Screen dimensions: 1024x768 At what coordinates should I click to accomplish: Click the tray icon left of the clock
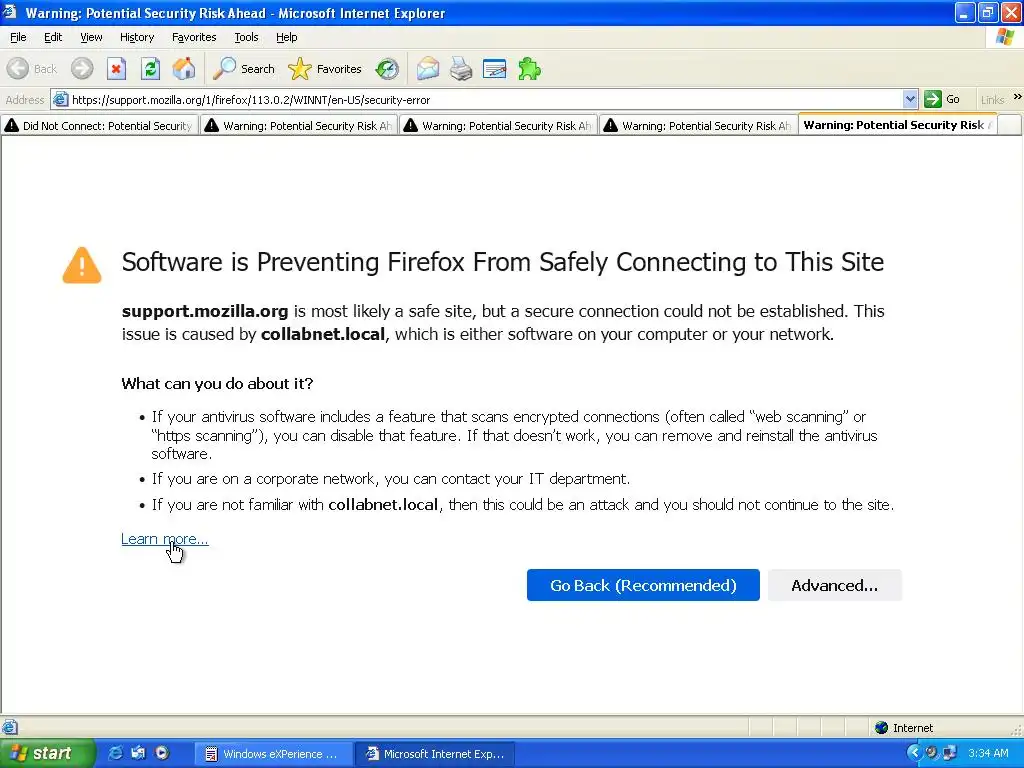pos(950,753)
